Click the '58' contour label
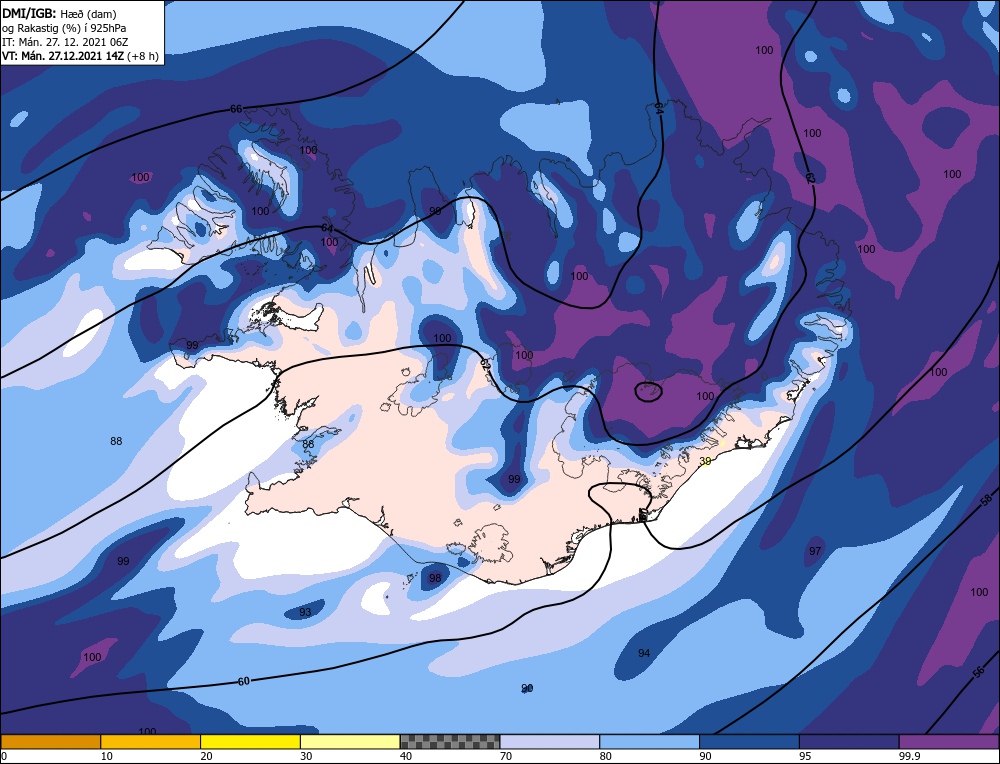Image resolution: width=1000 pixels, height=764 pixels. click(986, 500)
